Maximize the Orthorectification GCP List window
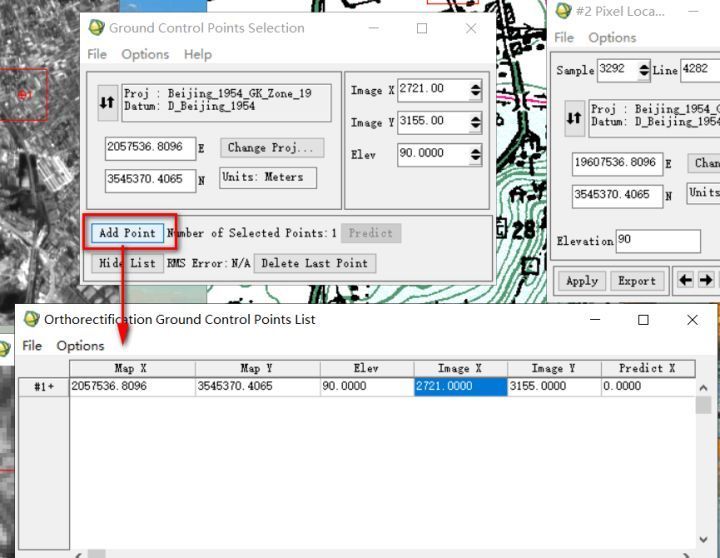This screenshot has width=720, height=558. (643, 320)
